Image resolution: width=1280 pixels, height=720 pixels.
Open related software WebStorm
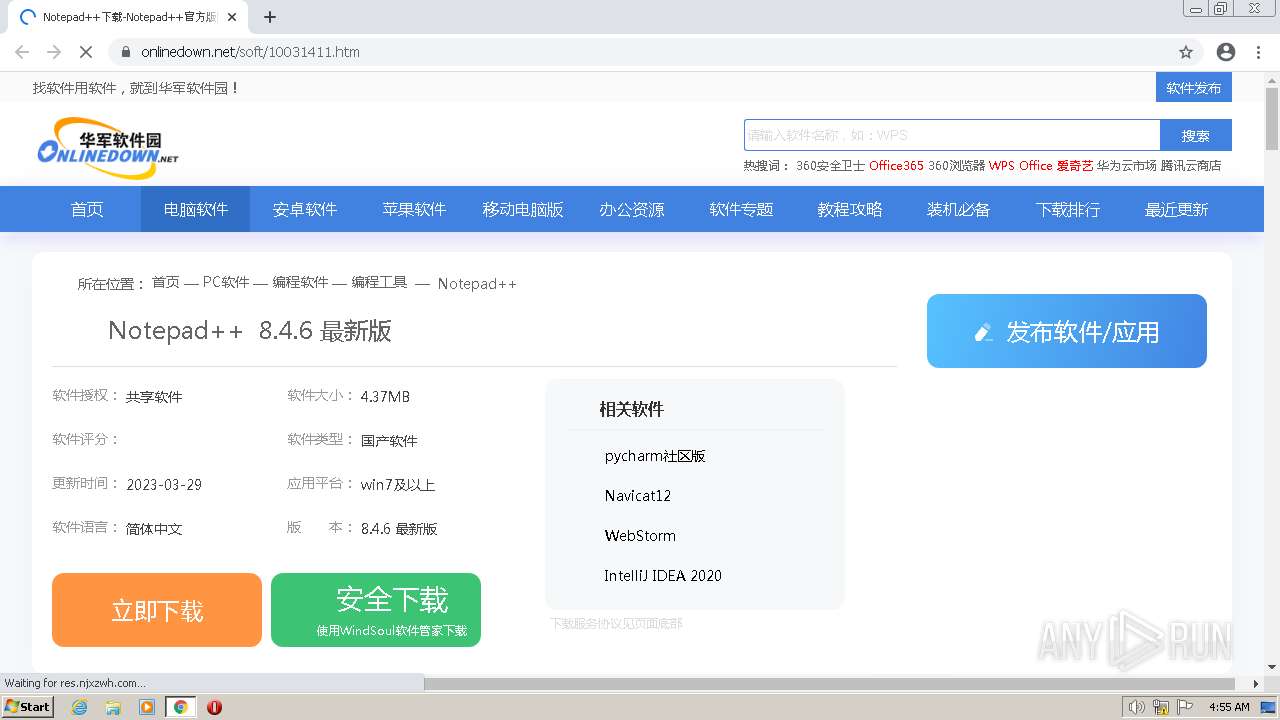pos(640,536)
